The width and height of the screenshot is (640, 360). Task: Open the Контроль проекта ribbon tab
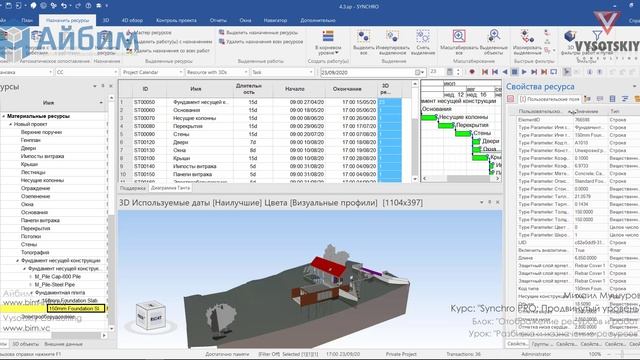point(176,20)
